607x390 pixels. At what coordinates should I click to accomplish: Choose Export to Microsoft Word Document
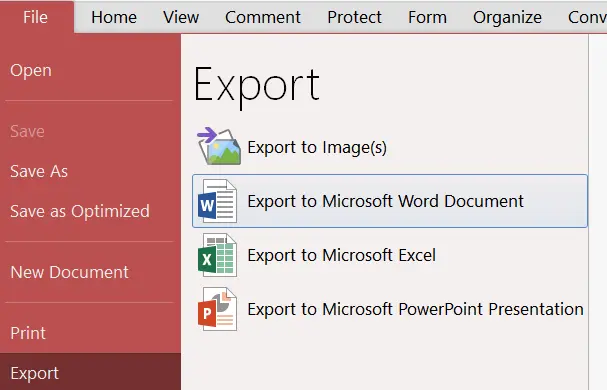point(390,201)
